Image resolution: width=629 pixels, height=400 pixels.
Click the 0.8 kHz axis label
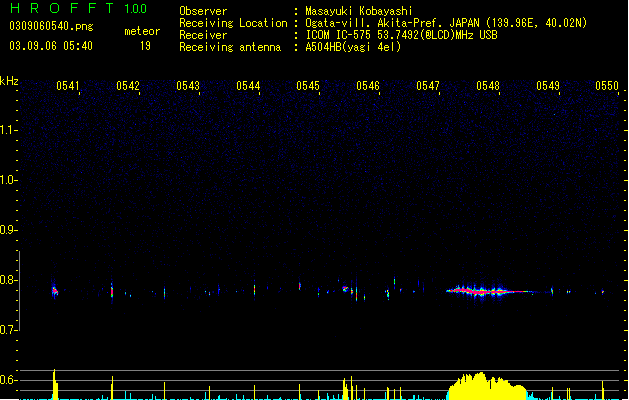coord(8,280)
